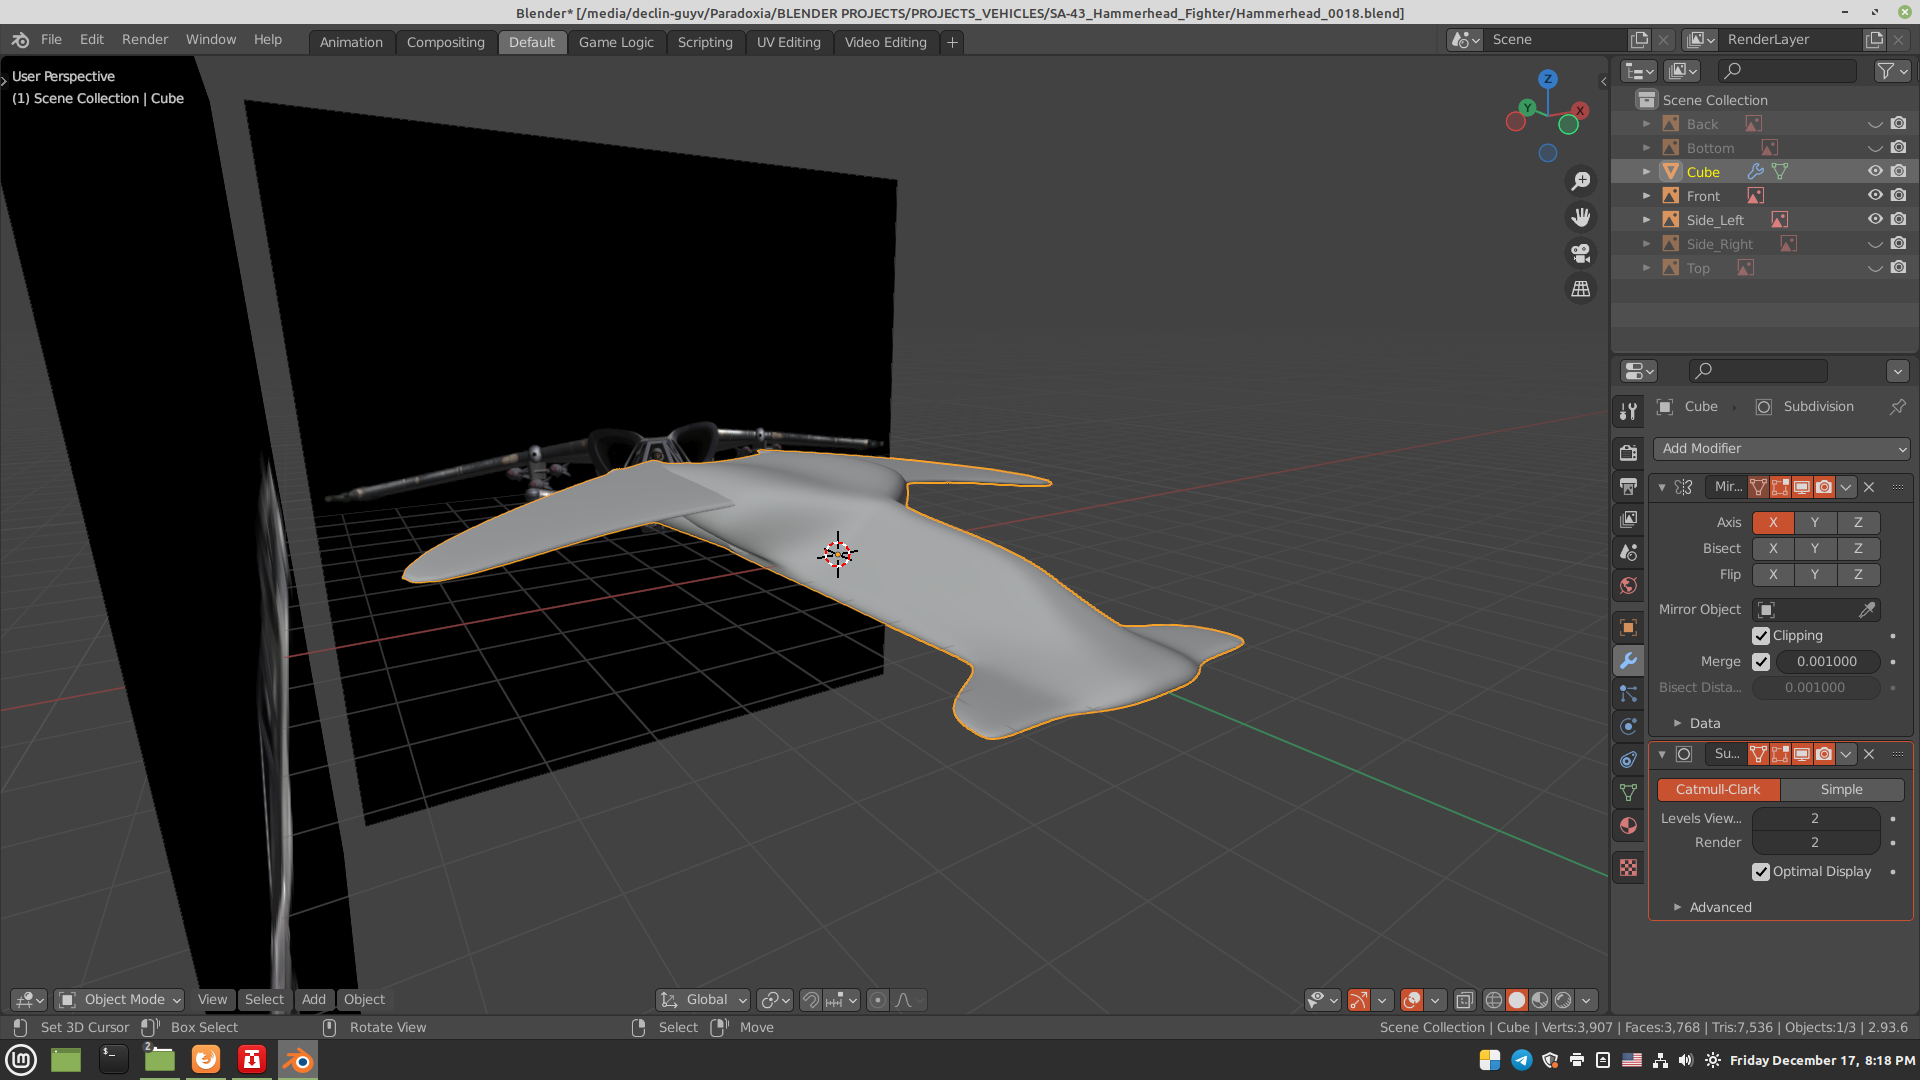Select Catmull-Clark subdivision type
This screenshot has width=1920, height=1080.
(x=1718, y=790)
